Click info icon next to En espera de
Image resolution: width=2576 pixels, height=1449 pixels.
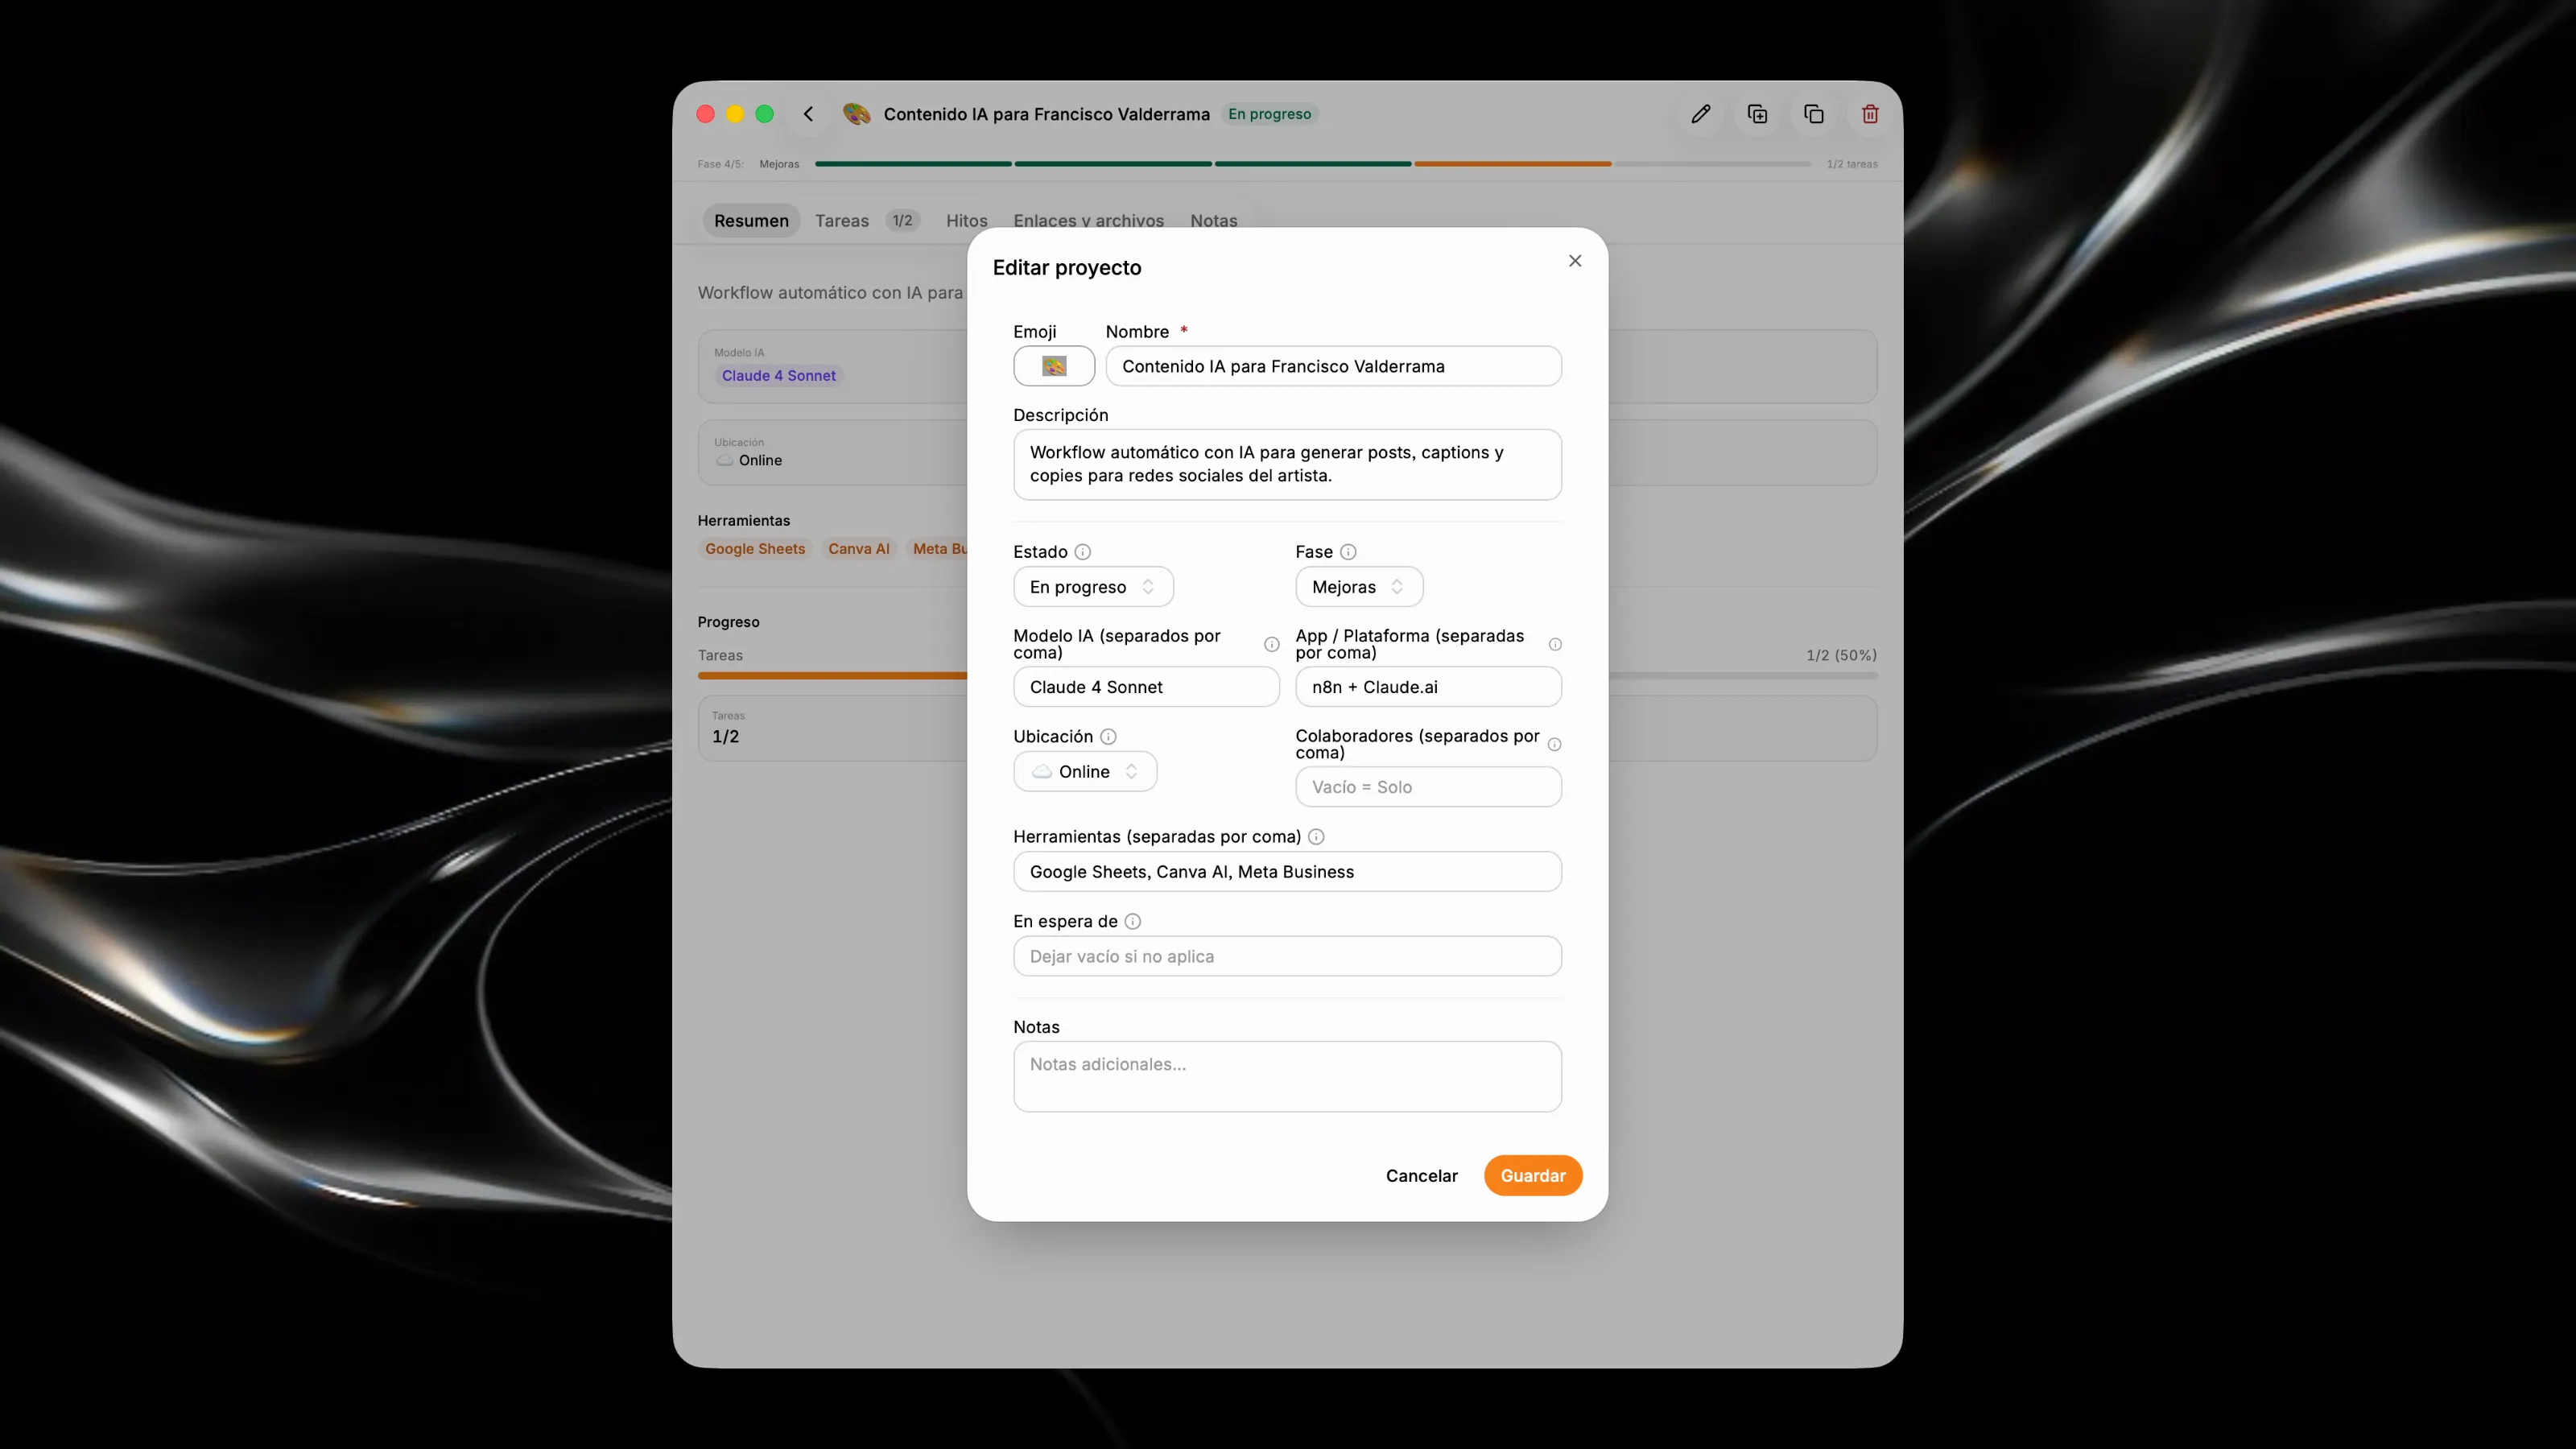pos(1132,922)
